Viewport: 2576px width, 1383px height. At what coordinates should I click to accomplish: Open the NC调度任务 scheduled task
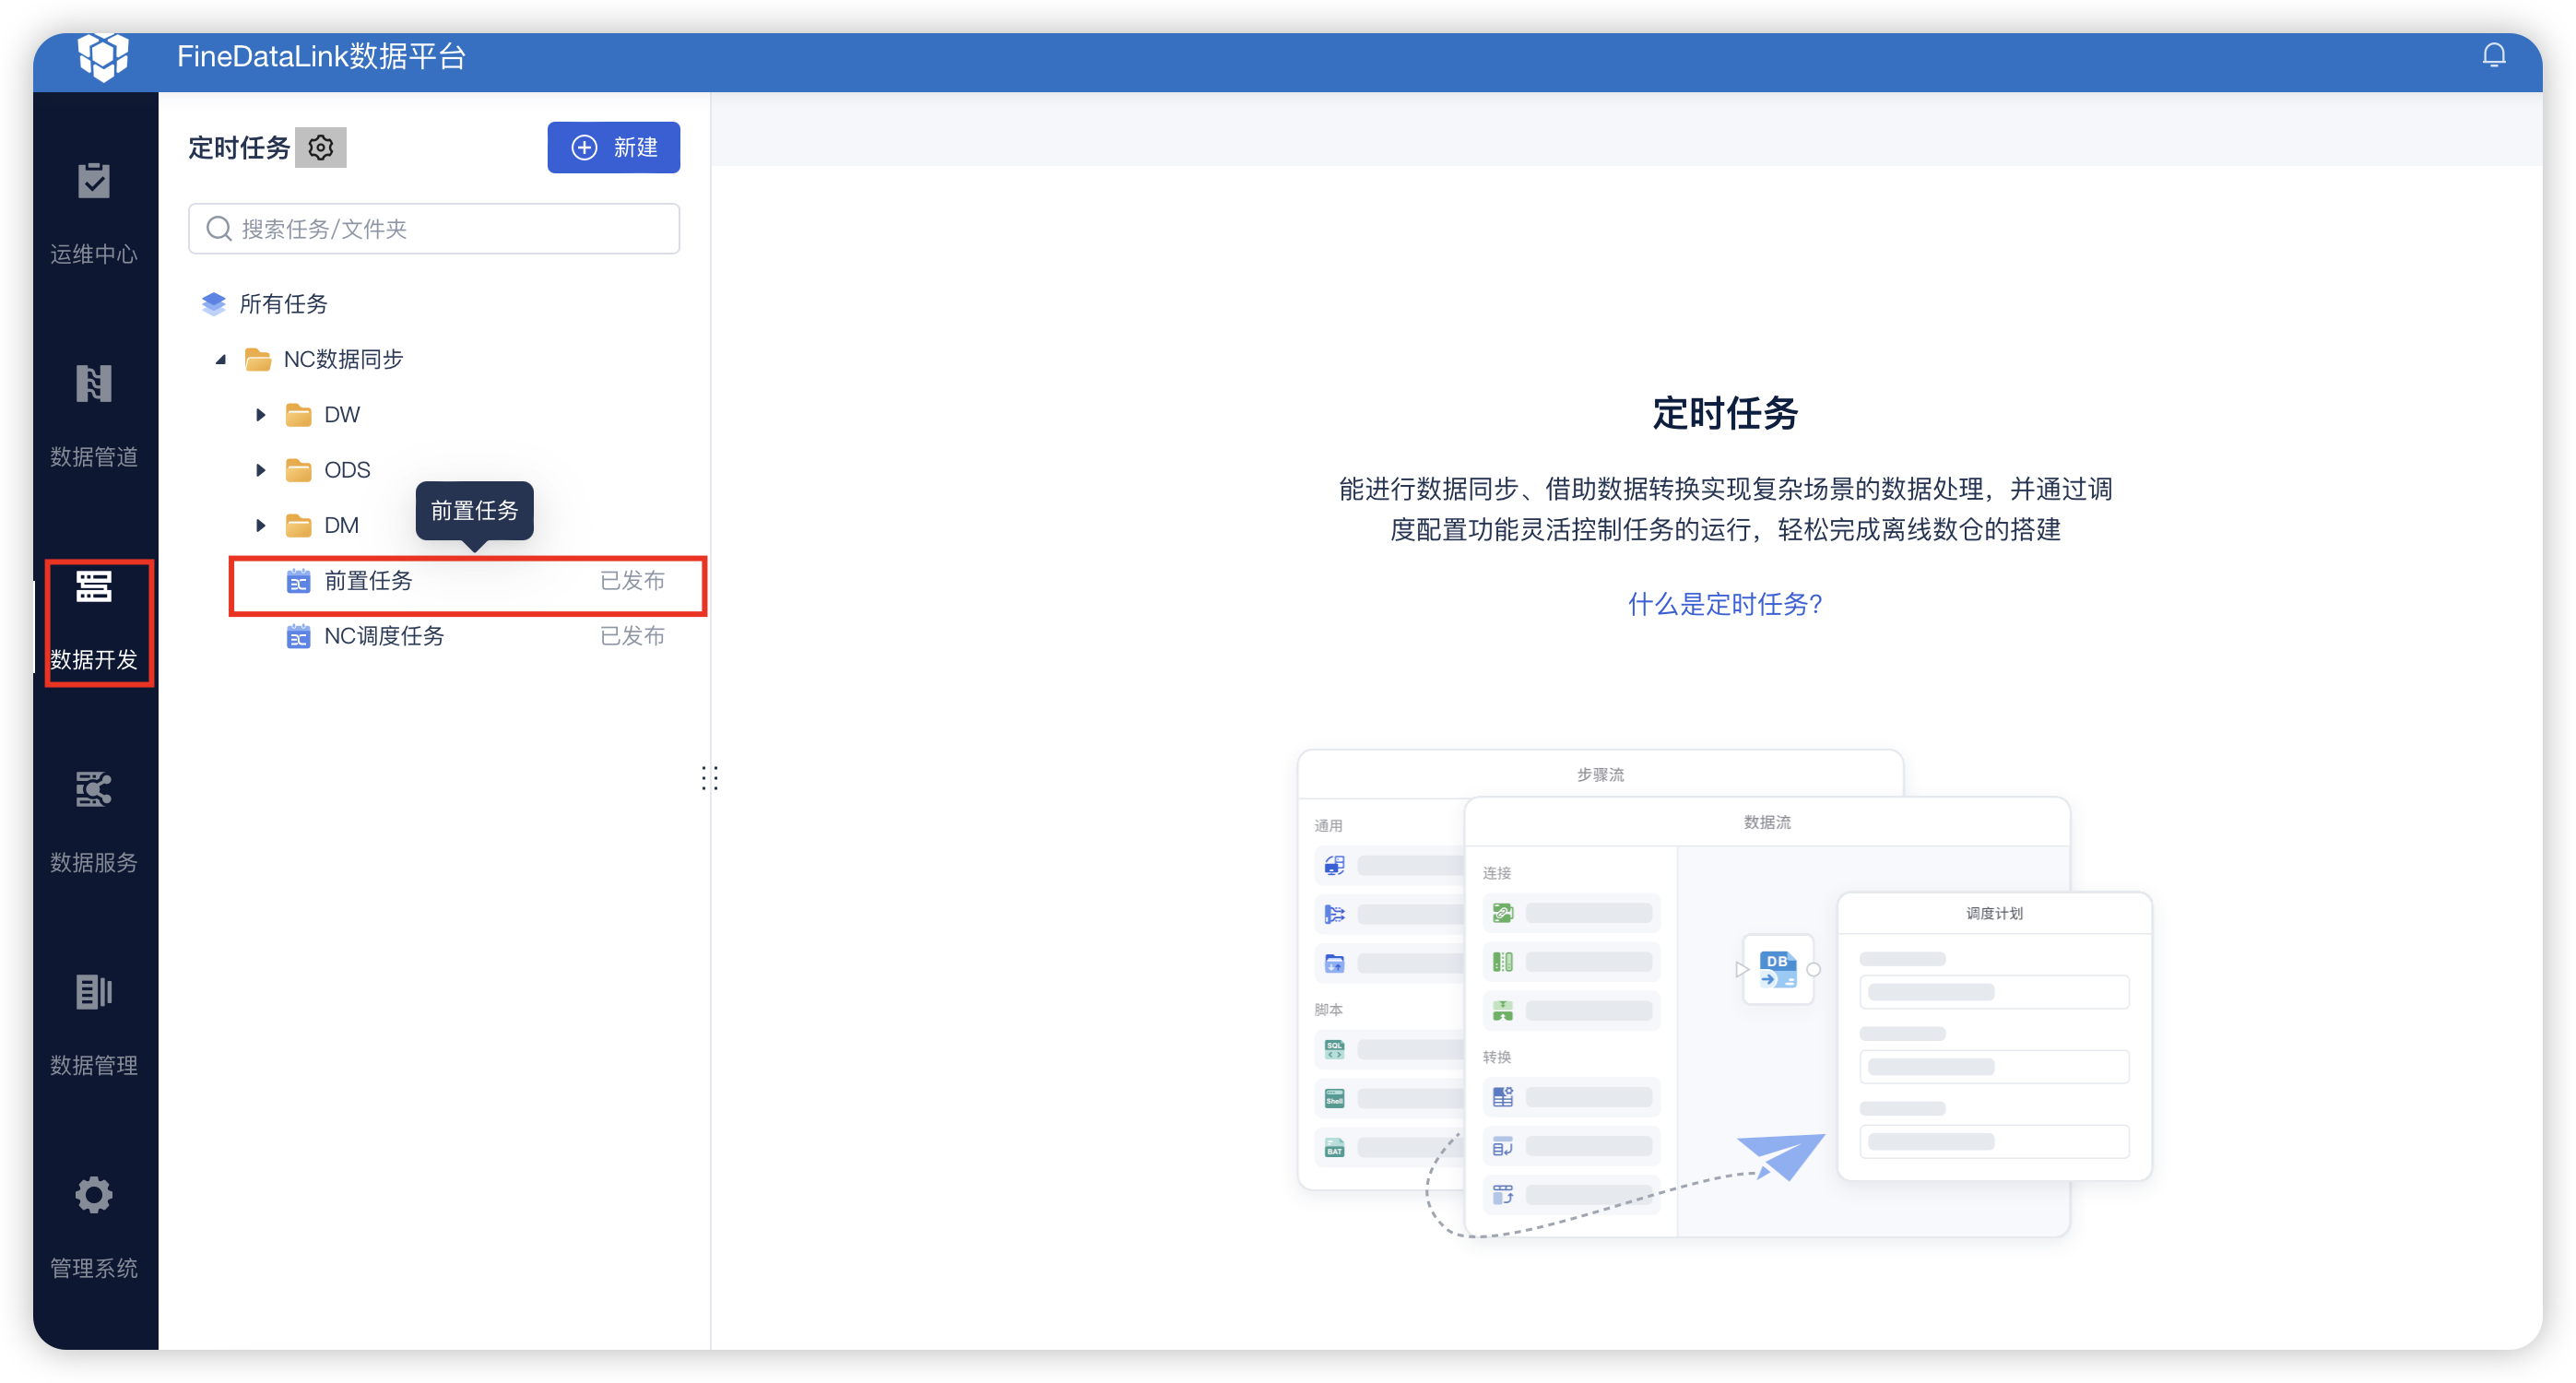(x=384, y=636)
